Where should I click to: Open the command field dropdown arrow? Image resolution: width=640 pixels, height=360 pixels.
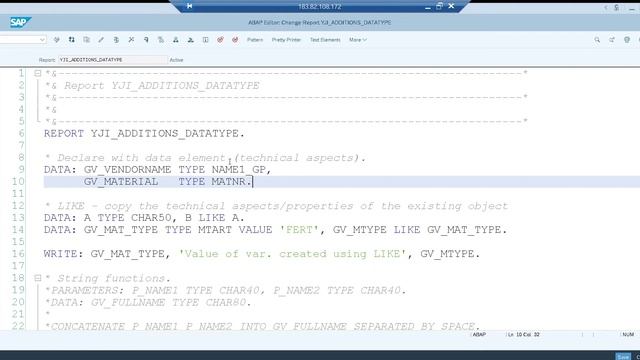pos(42,40)
